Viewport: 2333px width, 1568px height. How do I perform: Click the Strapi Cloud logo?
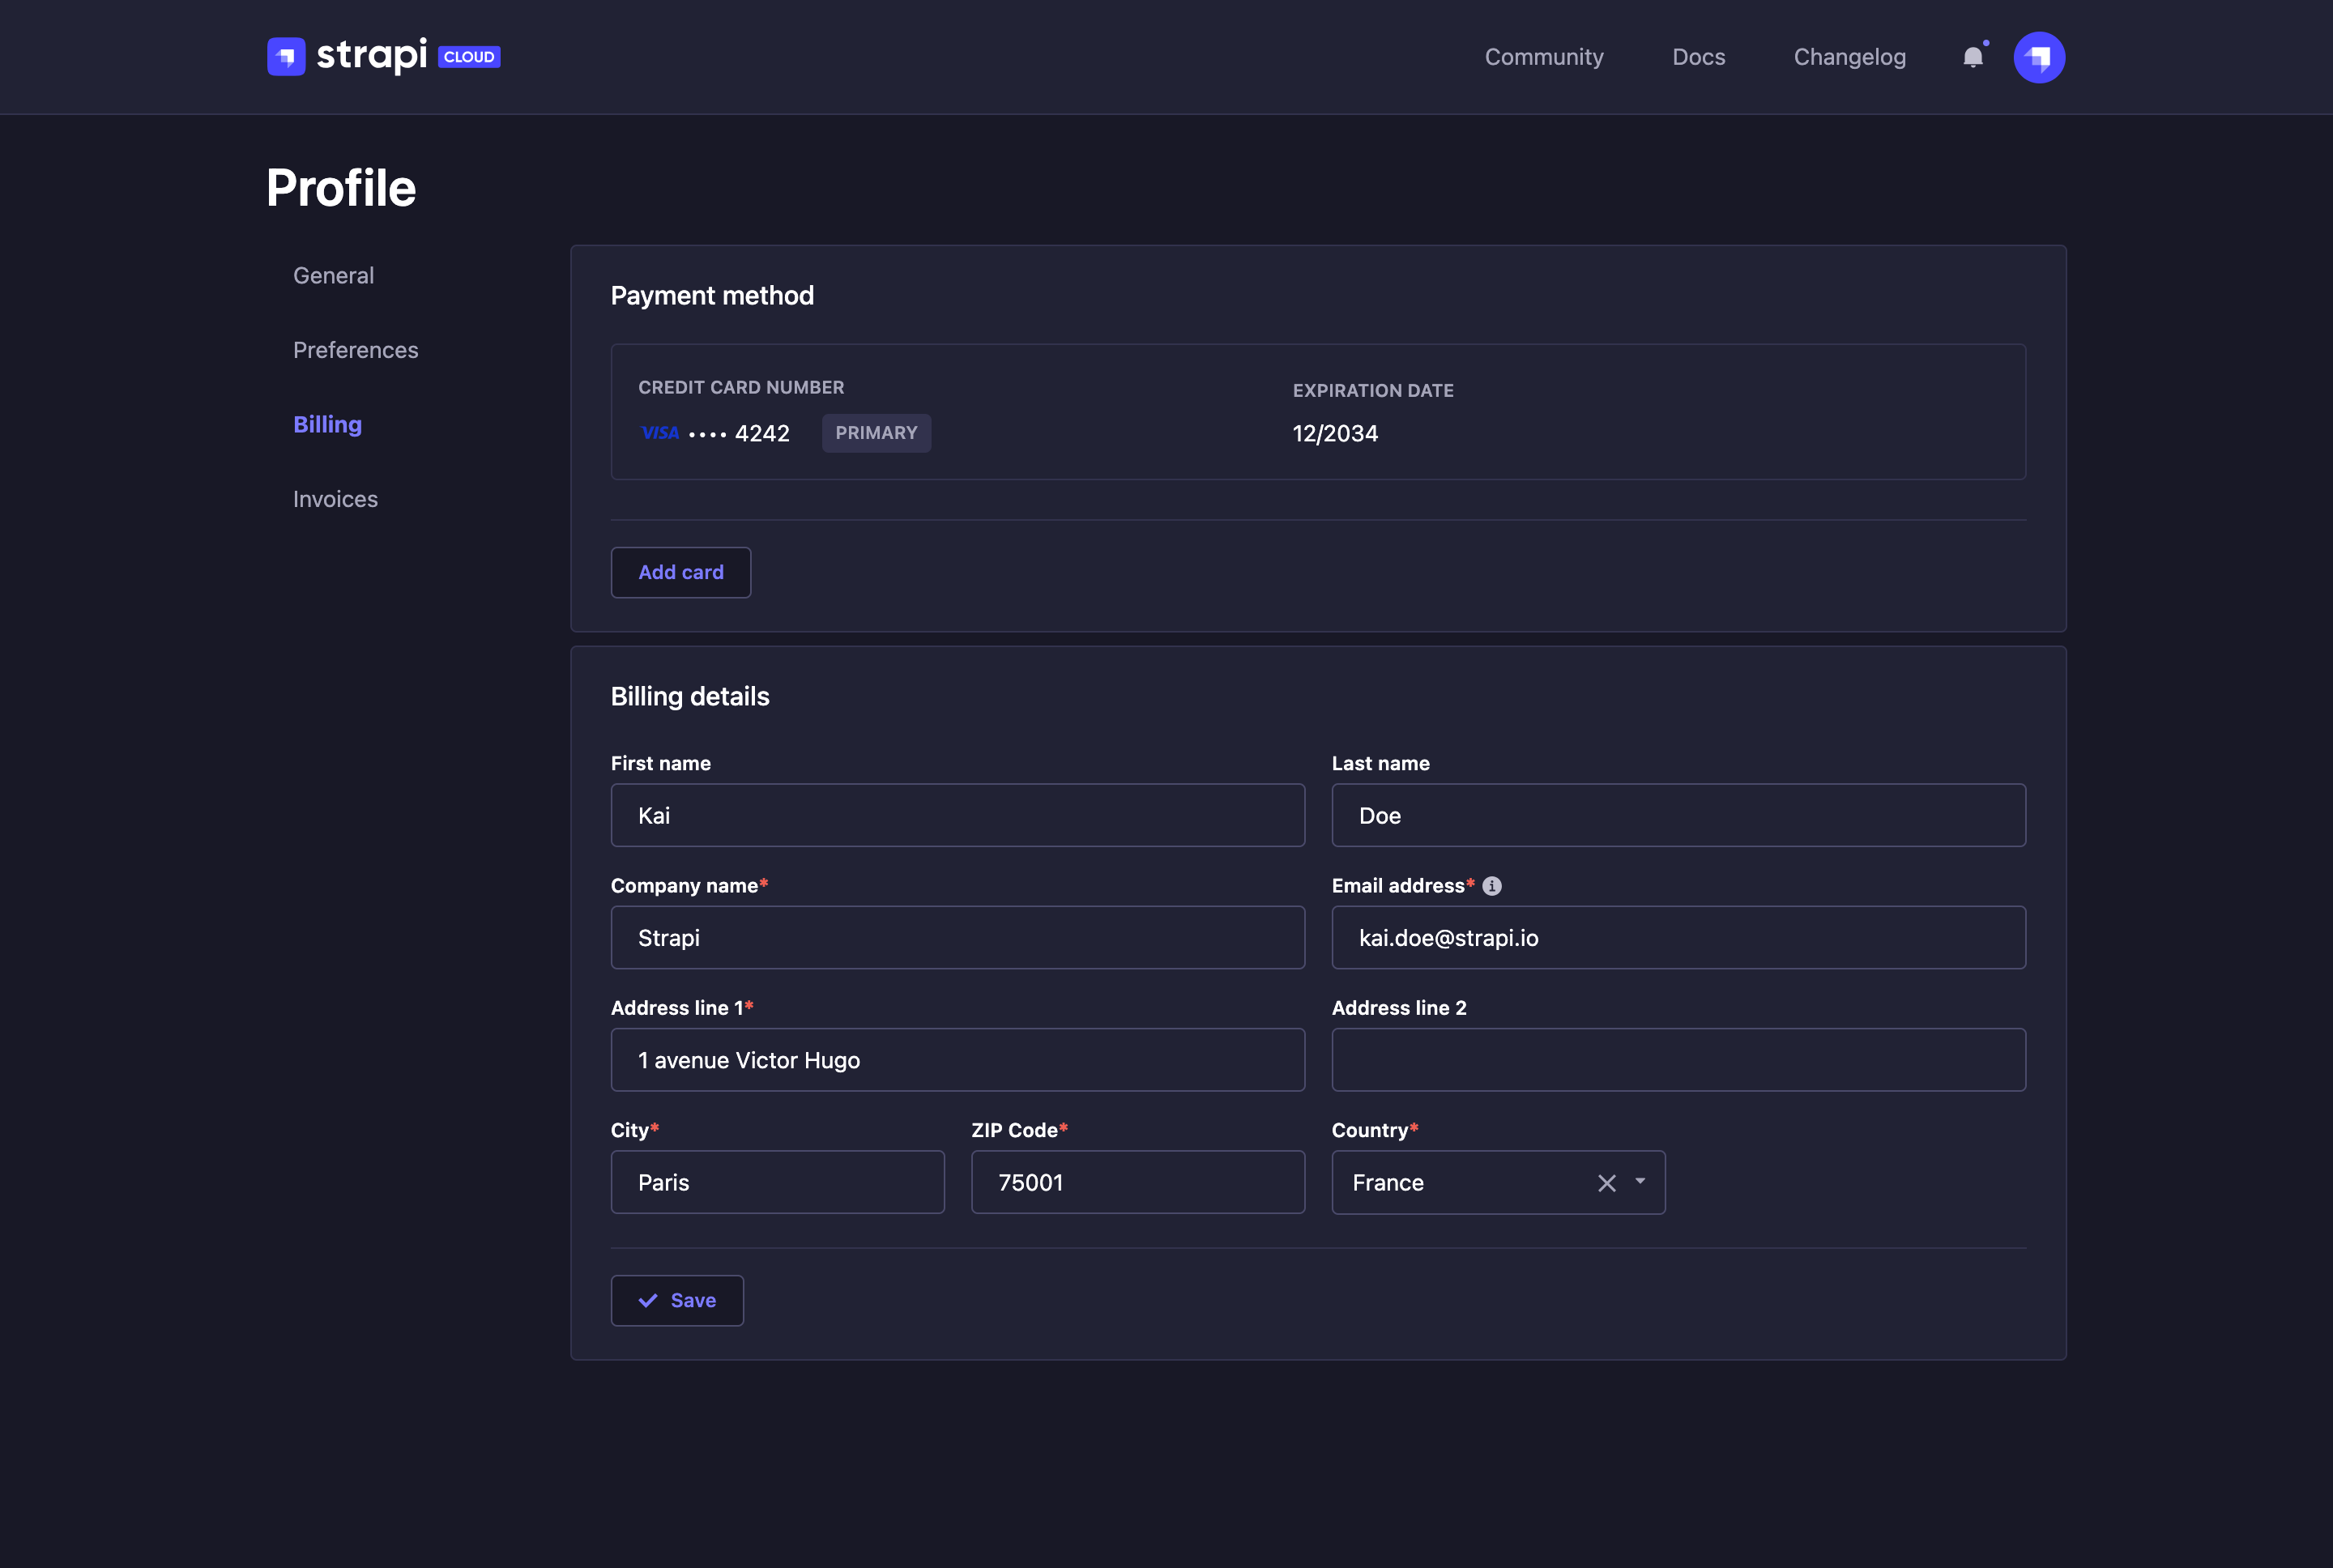tap(350, 56)
